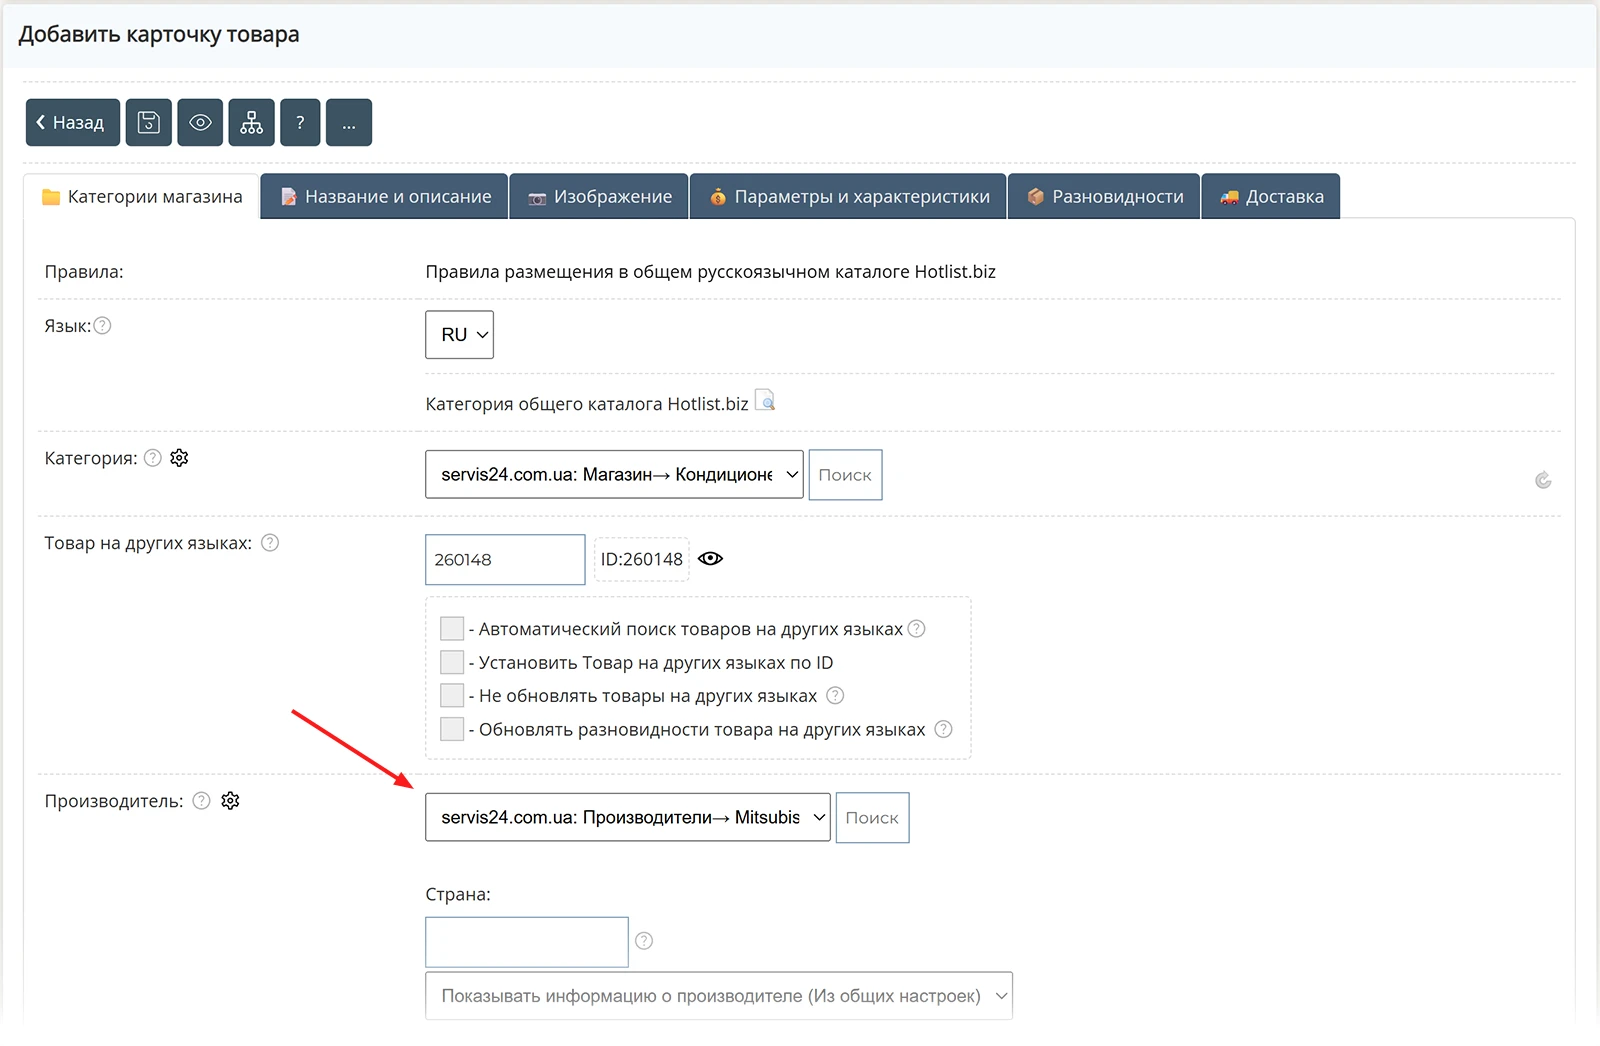Image resolution: width=1600 pixels, height=1046 pixels.
Task: Open the Производитель Mitsubishi dropdown
Action: pos(628,817)
